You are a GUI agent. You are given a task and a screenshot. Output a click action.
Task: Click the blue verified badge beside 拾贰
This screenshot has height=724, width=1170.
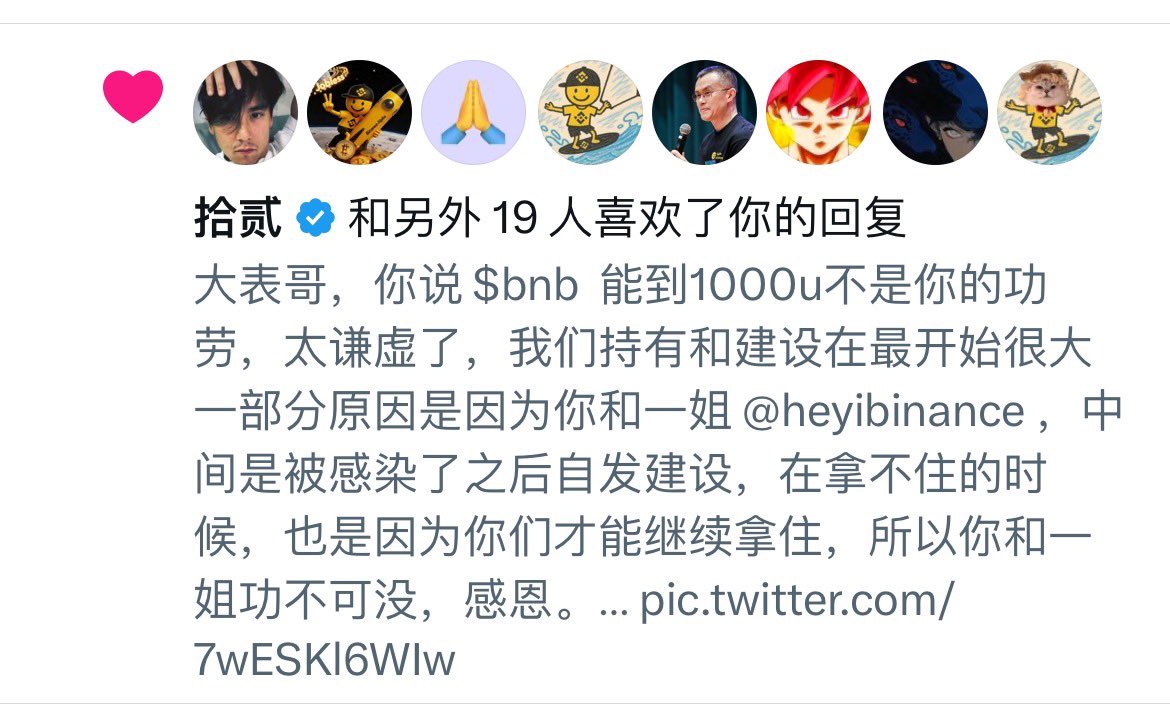click(x=315, y=218)
